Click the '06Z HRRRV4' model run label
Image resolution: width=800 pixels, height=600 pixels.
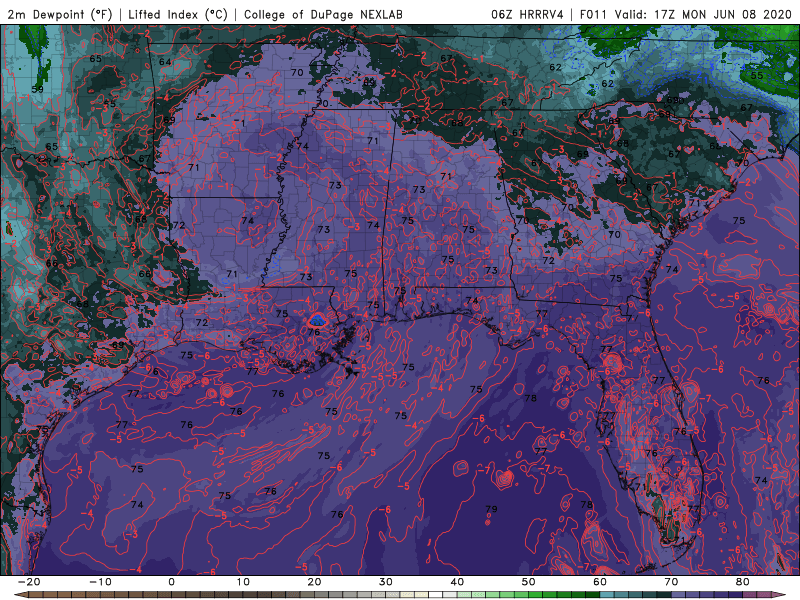pyautogui.click(x=527, y=15)
